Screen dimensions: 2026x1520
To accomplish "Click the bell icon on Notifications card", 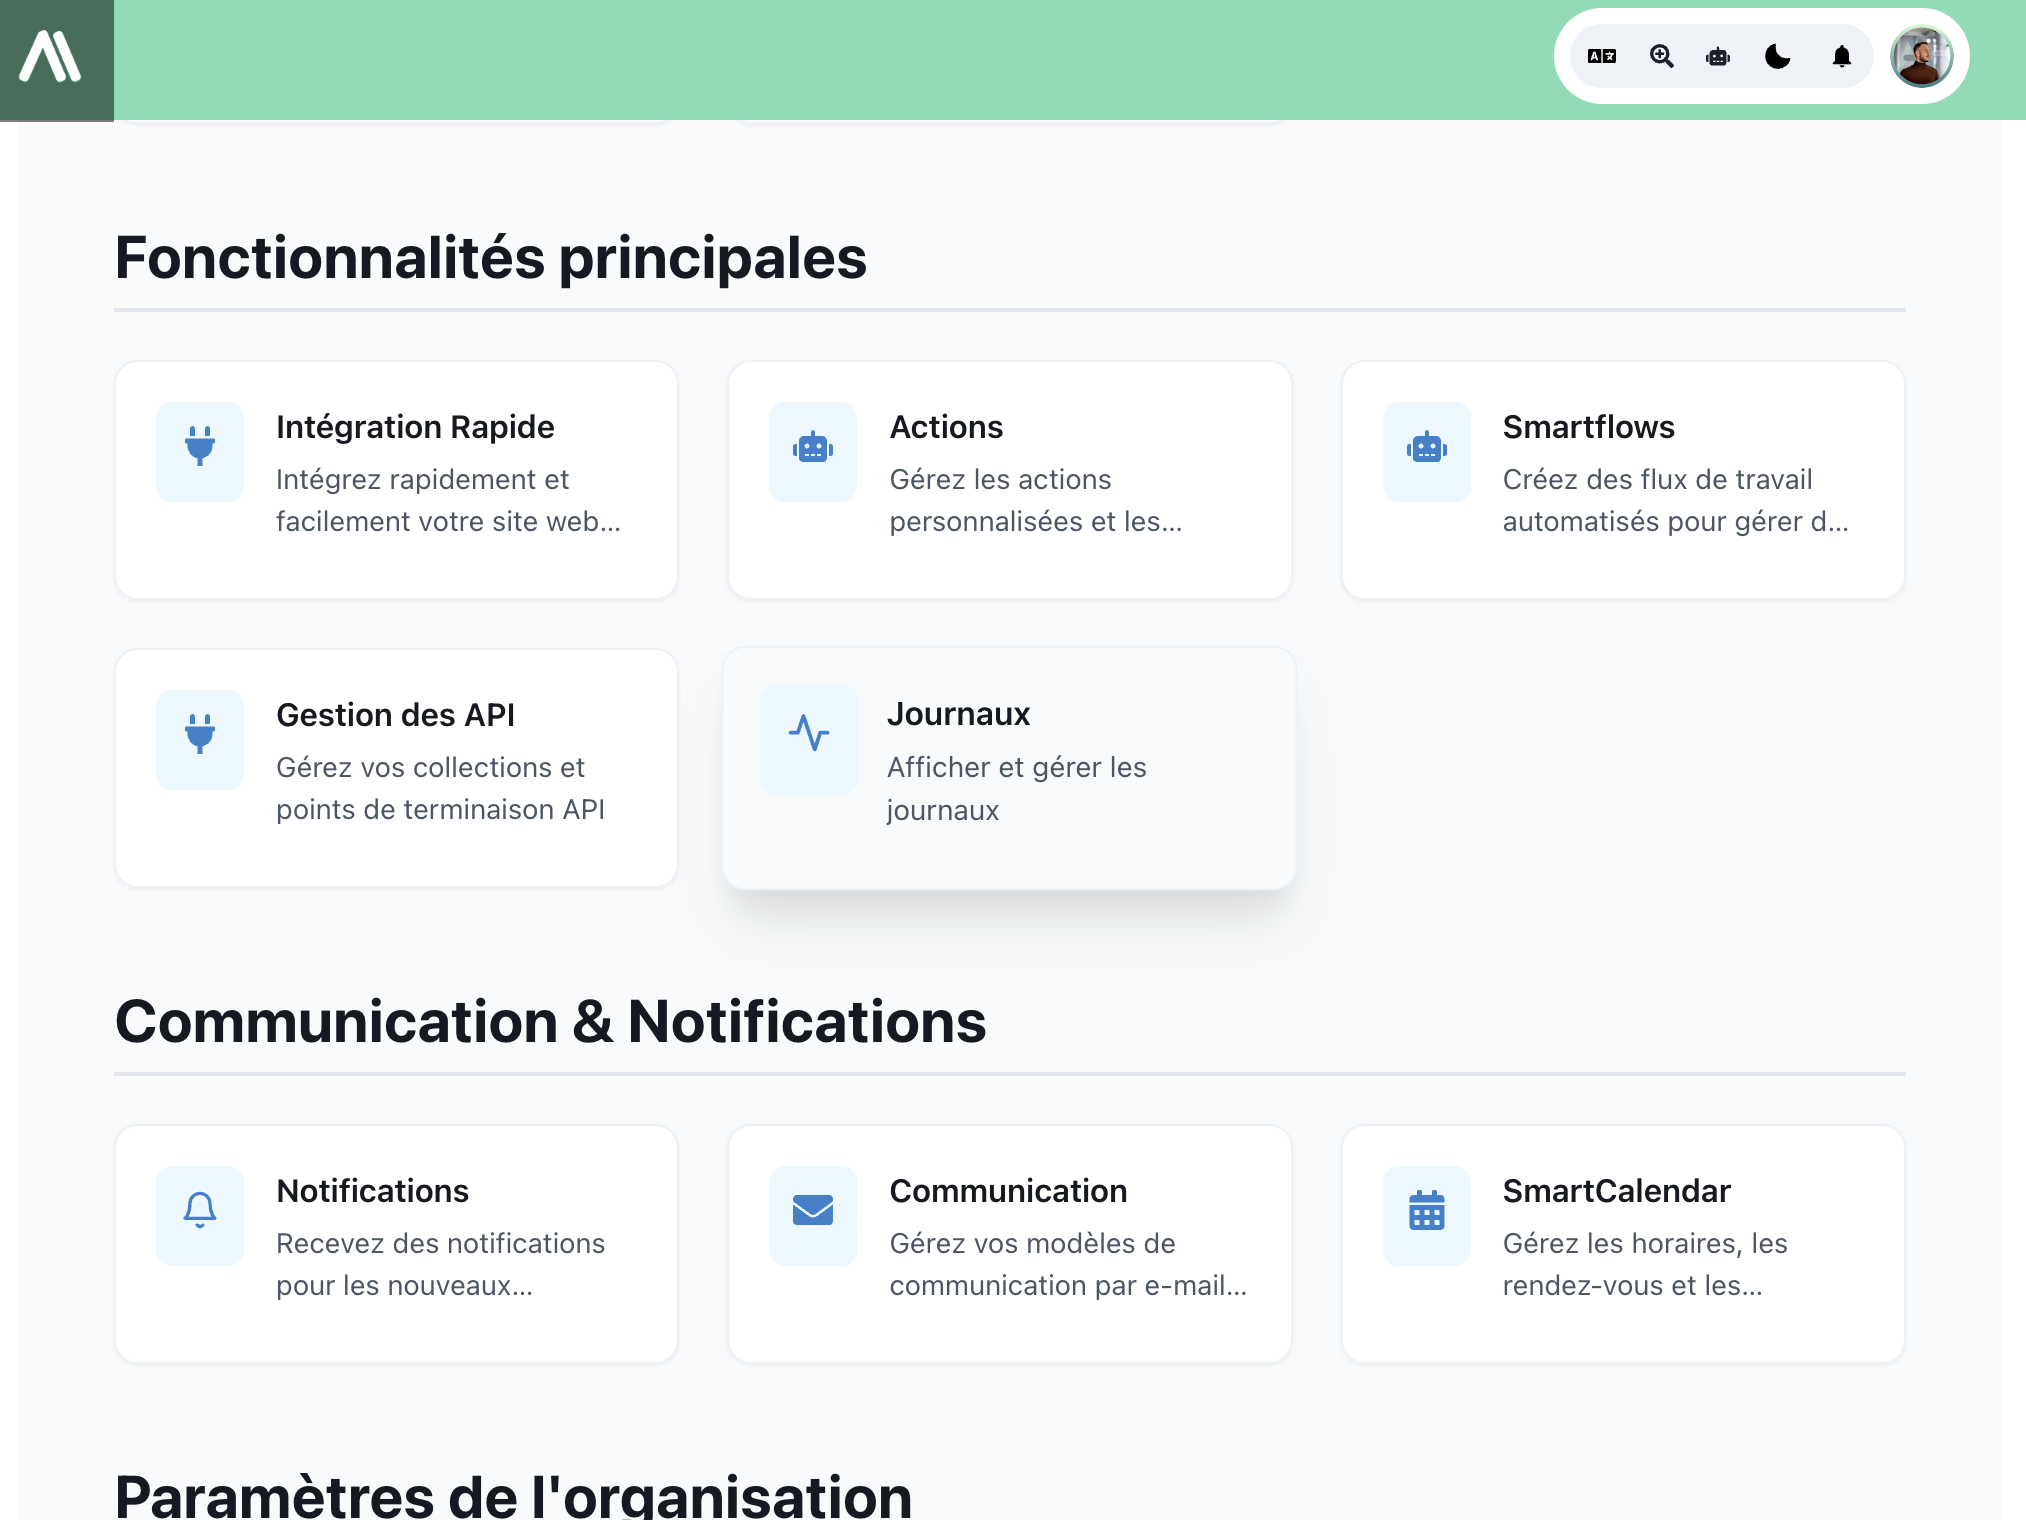I will tap(200, 1211).
